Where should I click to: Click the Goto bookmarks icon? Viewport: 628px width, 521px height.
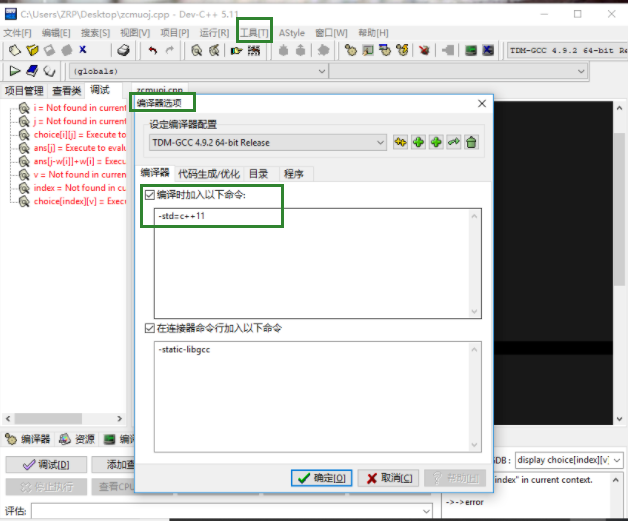[x=49, y=71]
